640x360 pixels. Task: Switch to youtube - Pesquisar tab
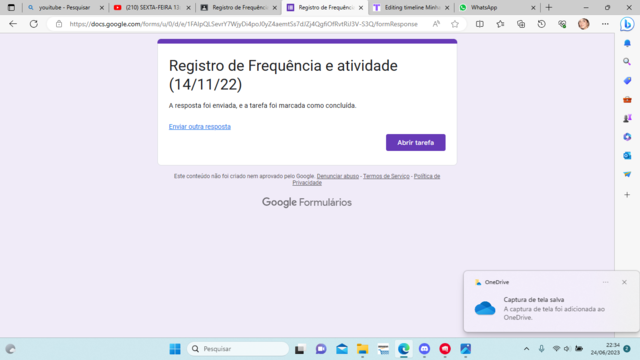tap(64, 7)
